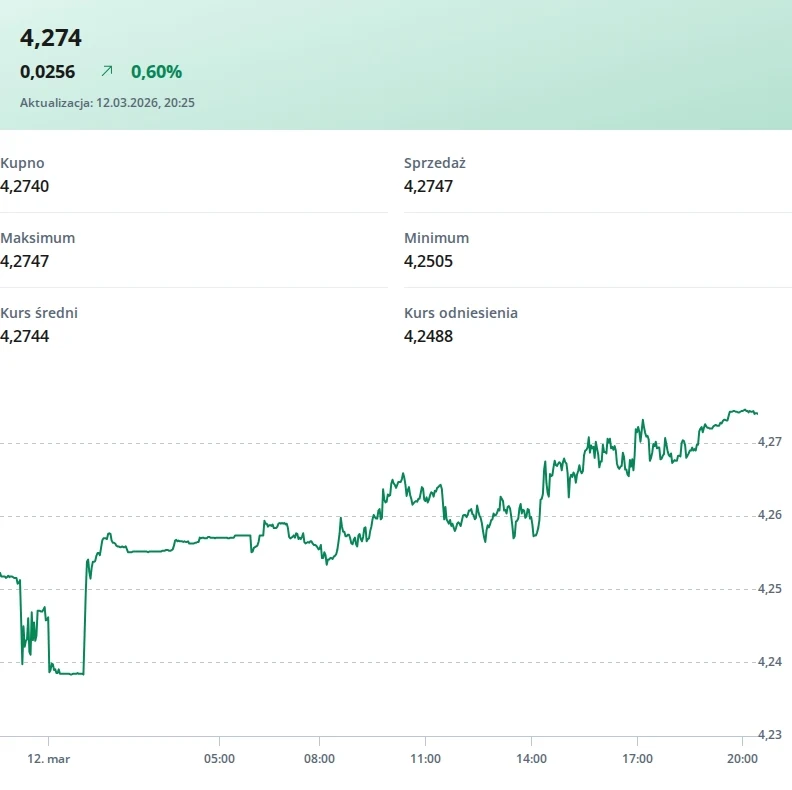Click the 0,0256 absolute change value

(x=48, y=72)
